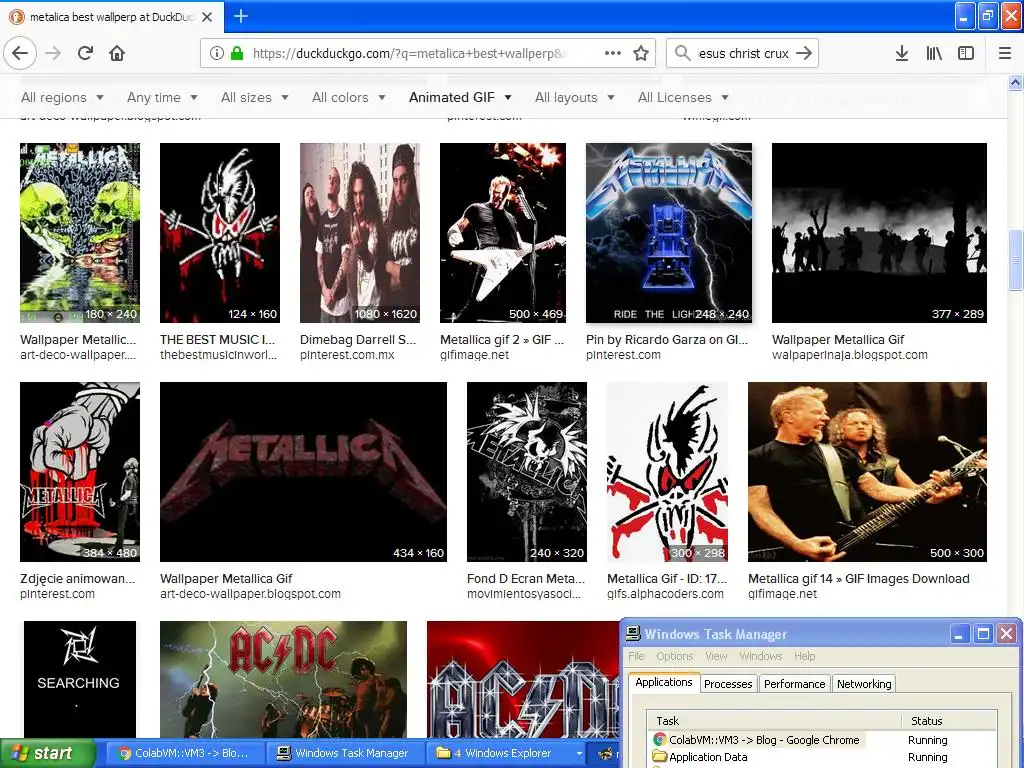Expand the All layouts filter
The width and height of the screenshot is (1024, 768).
575,97
